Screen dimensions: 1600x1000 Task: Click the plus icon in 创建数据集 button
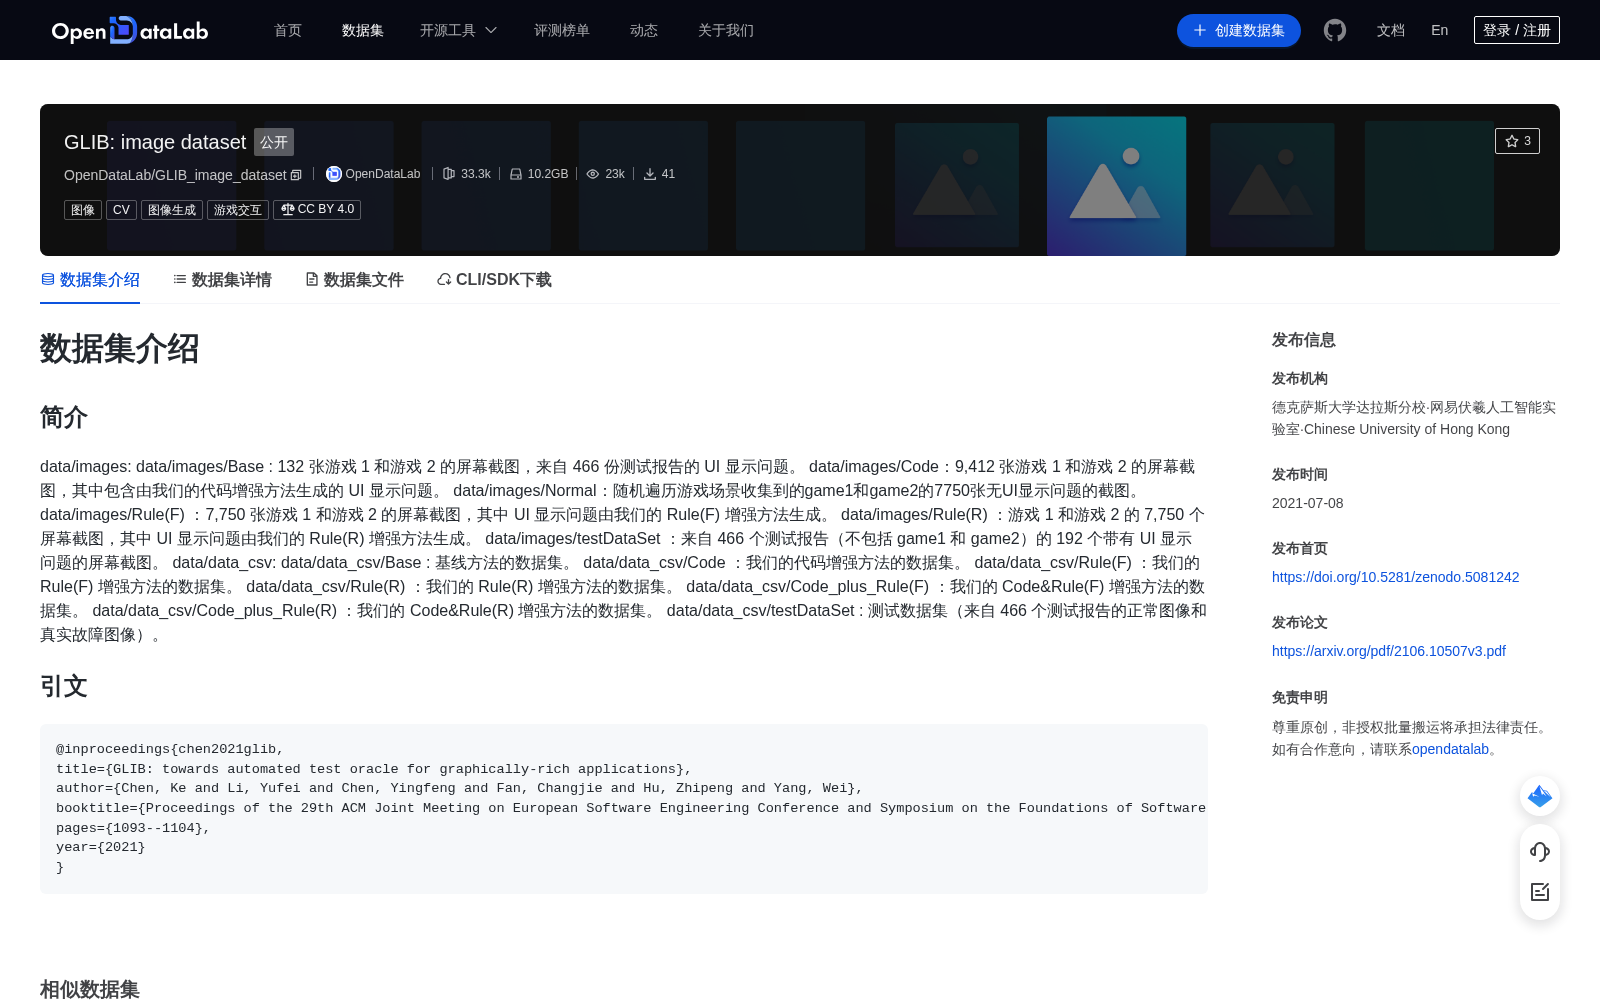coord(1200,30)
